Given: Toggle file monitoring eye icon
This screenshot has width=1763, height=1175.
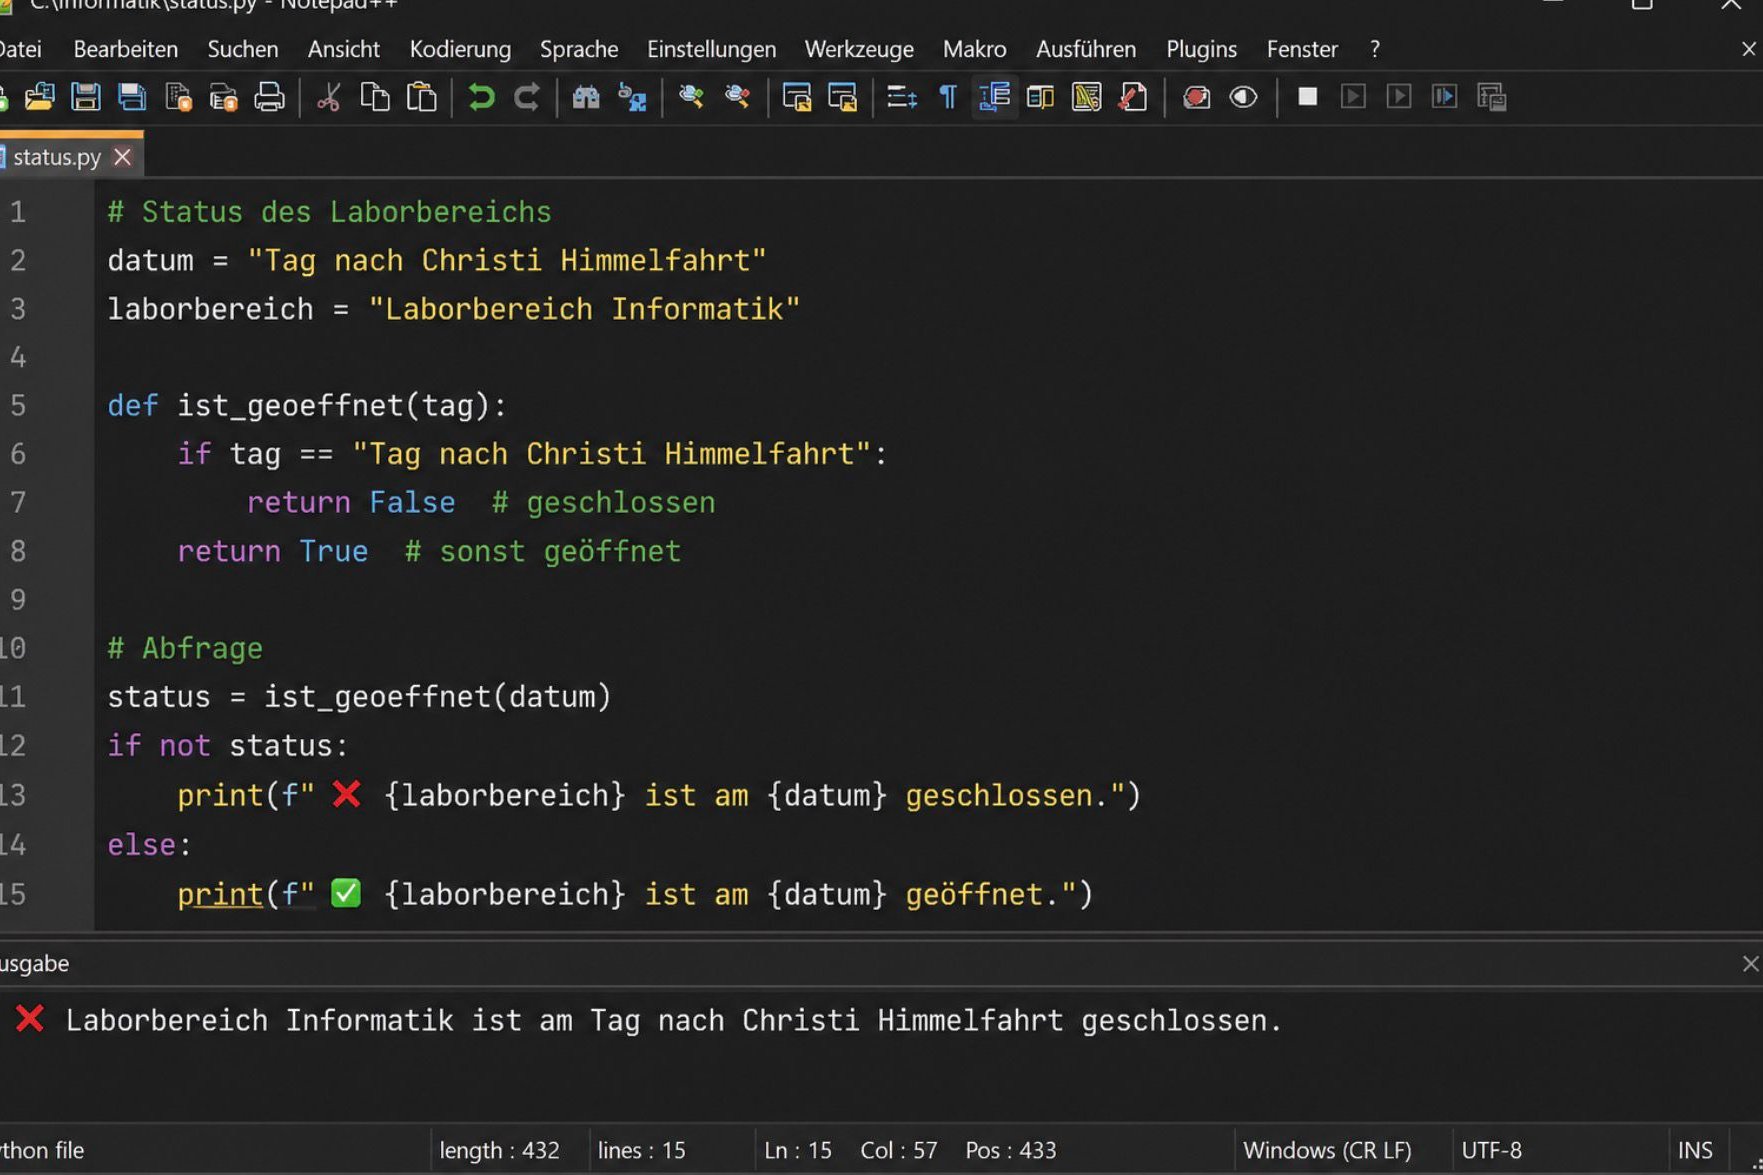Looking at the screenshot, I should [1243, 97].
